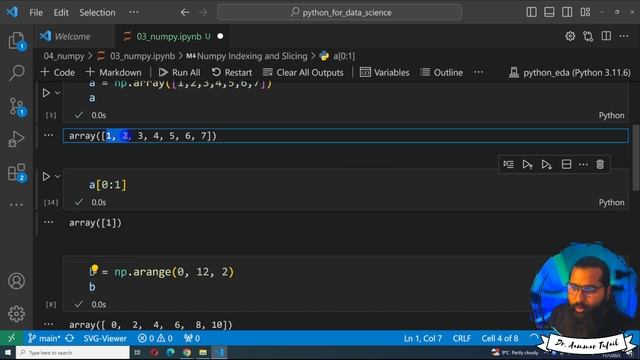Open errors and warnings status item
640x360 pixels.
click(x=155, y=338)
